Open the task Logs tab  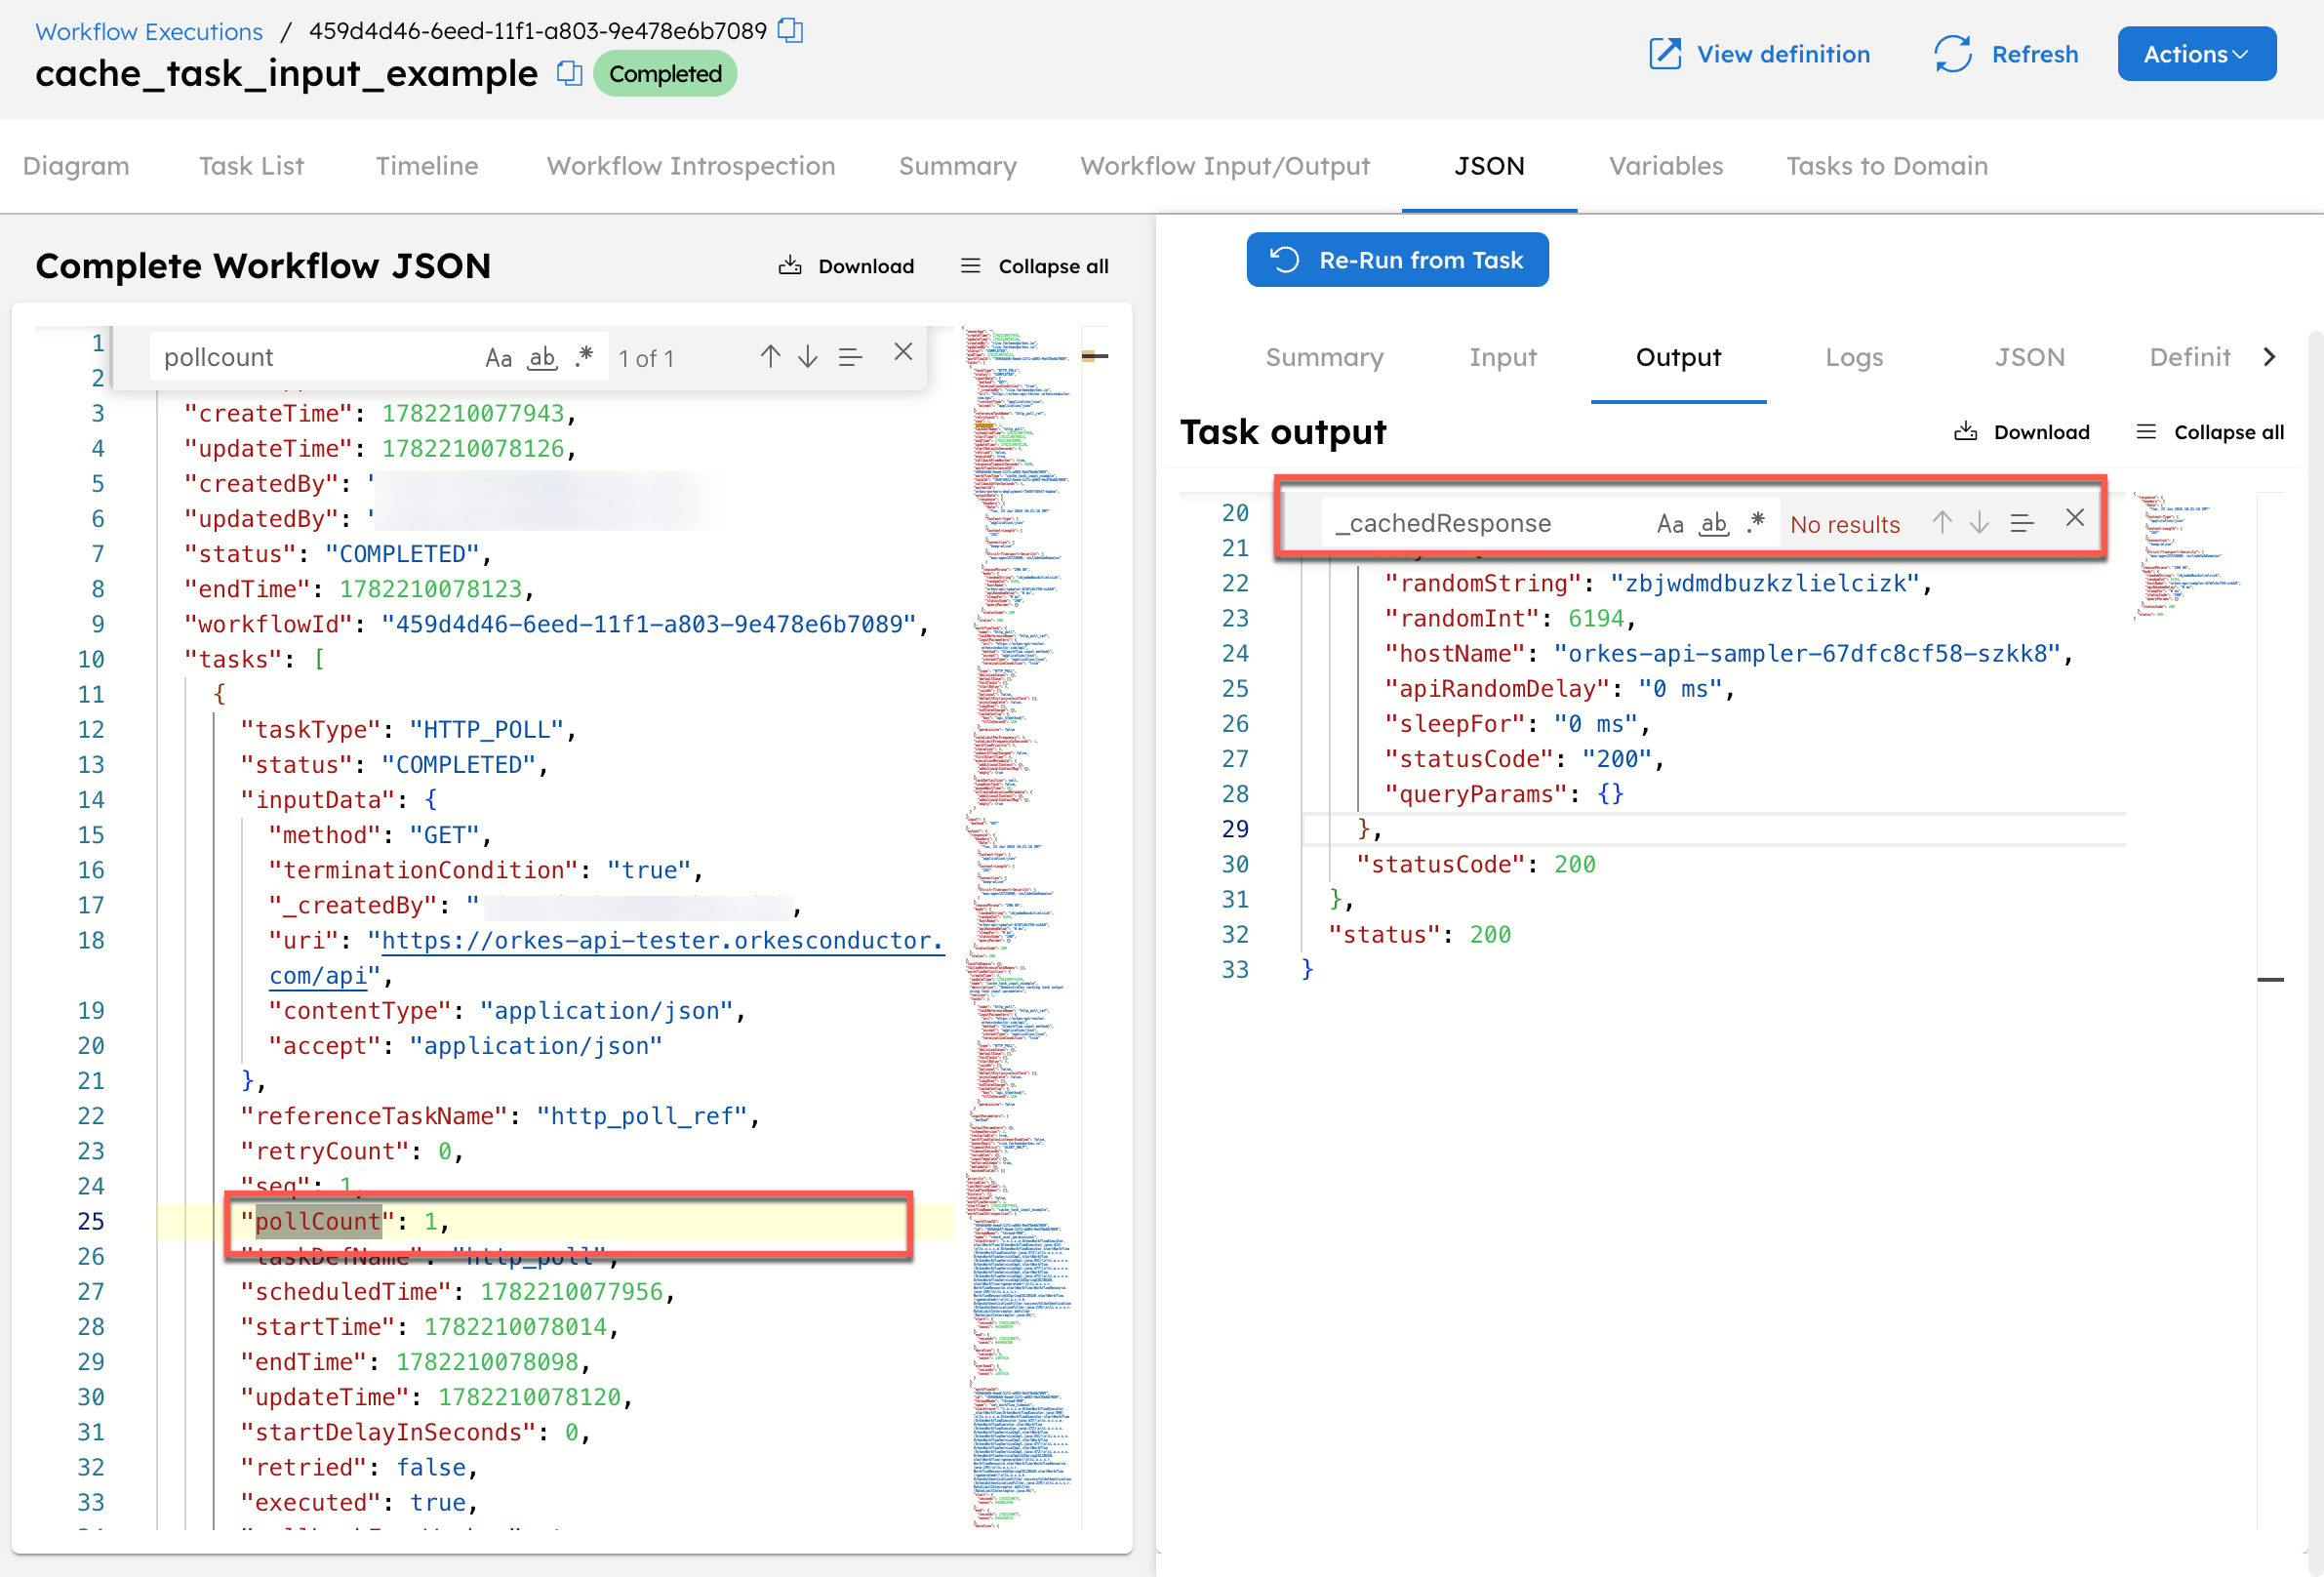click(x=1853, y=357)
